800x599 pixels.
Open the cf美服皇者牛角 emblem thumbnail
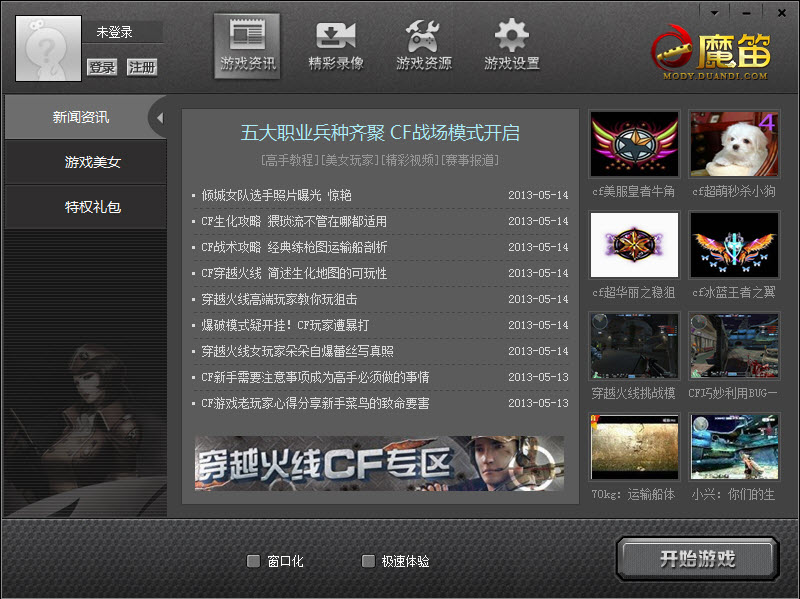point(634,144)
